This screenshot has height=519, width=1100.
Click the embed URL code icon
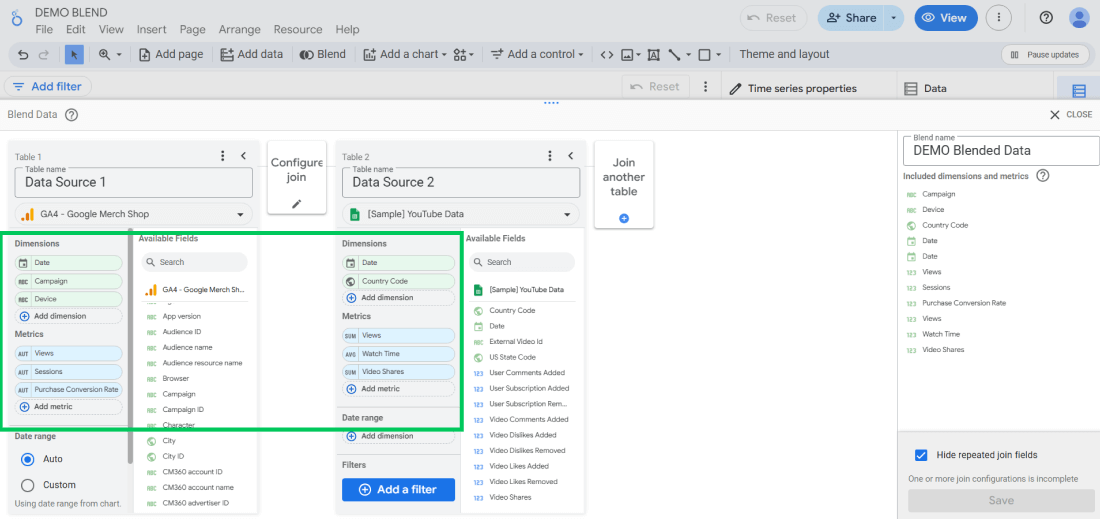point(606,55)
